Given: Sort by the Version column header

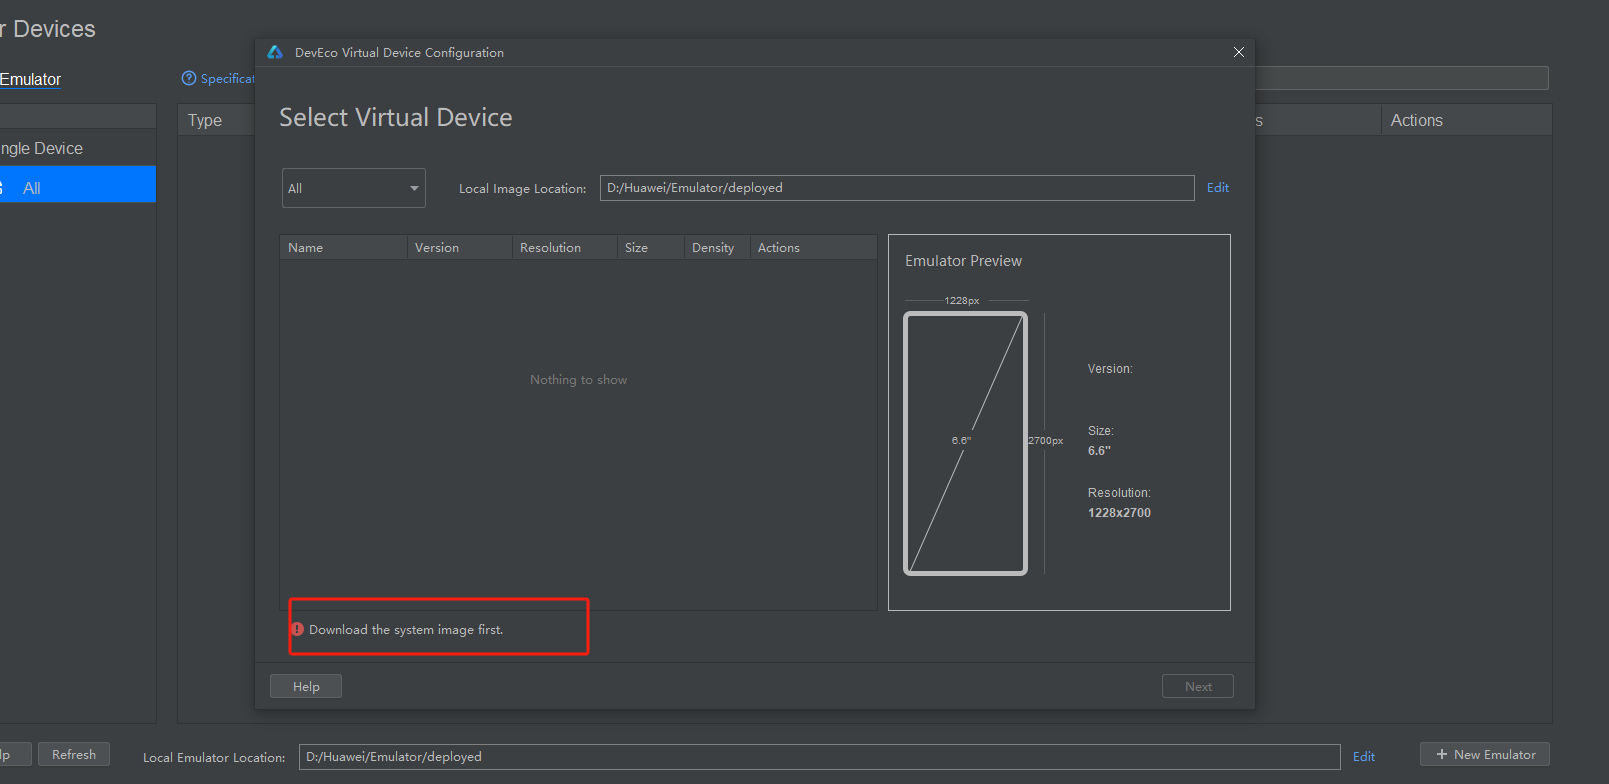Looking at the screenshot, I should [x=460, y=248].
